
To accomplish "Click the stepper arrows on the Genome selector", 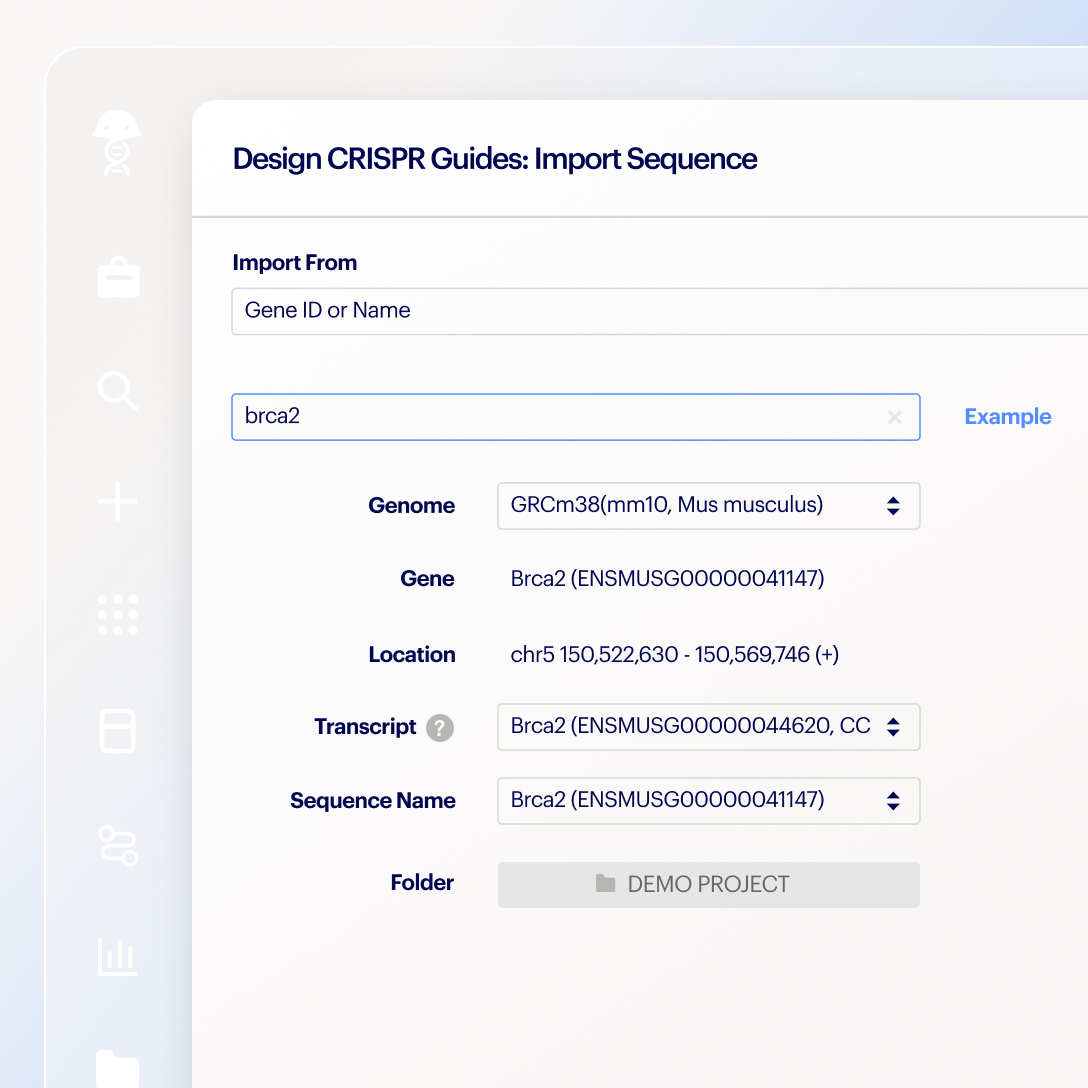I will (893, 506).
